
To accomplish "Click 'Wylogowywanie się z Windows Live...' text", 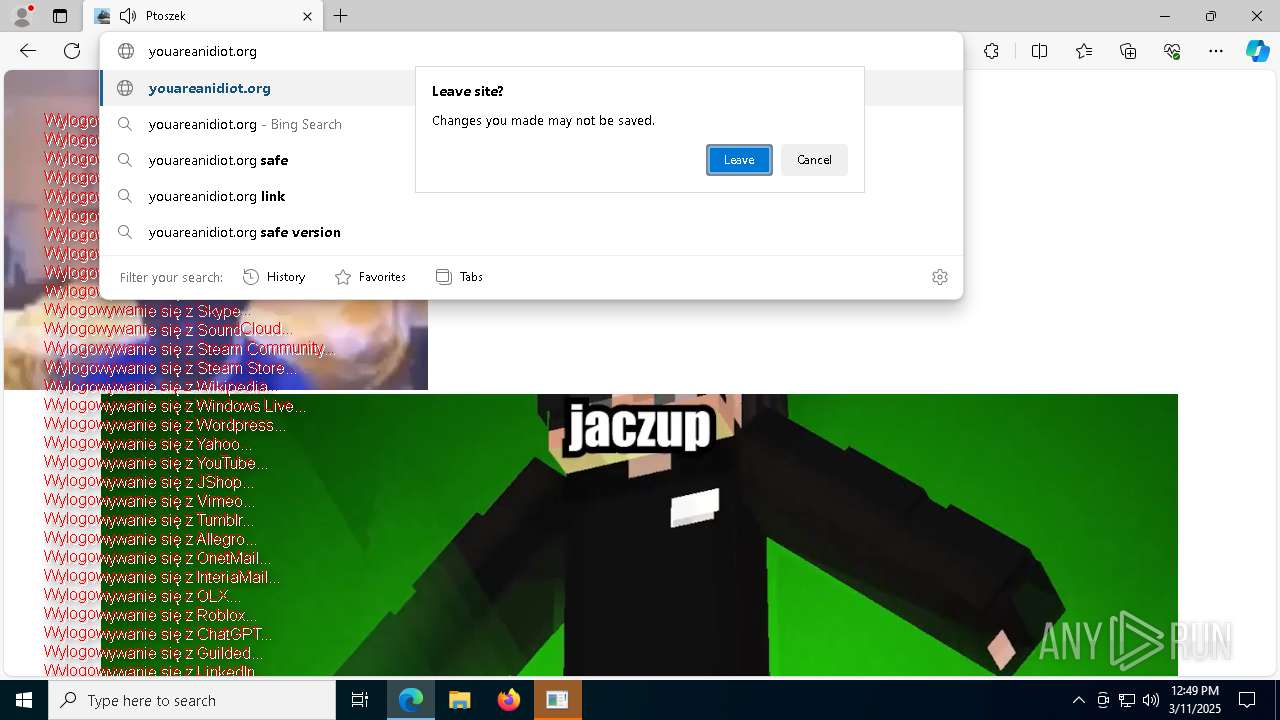I will (x=175, y=406).
